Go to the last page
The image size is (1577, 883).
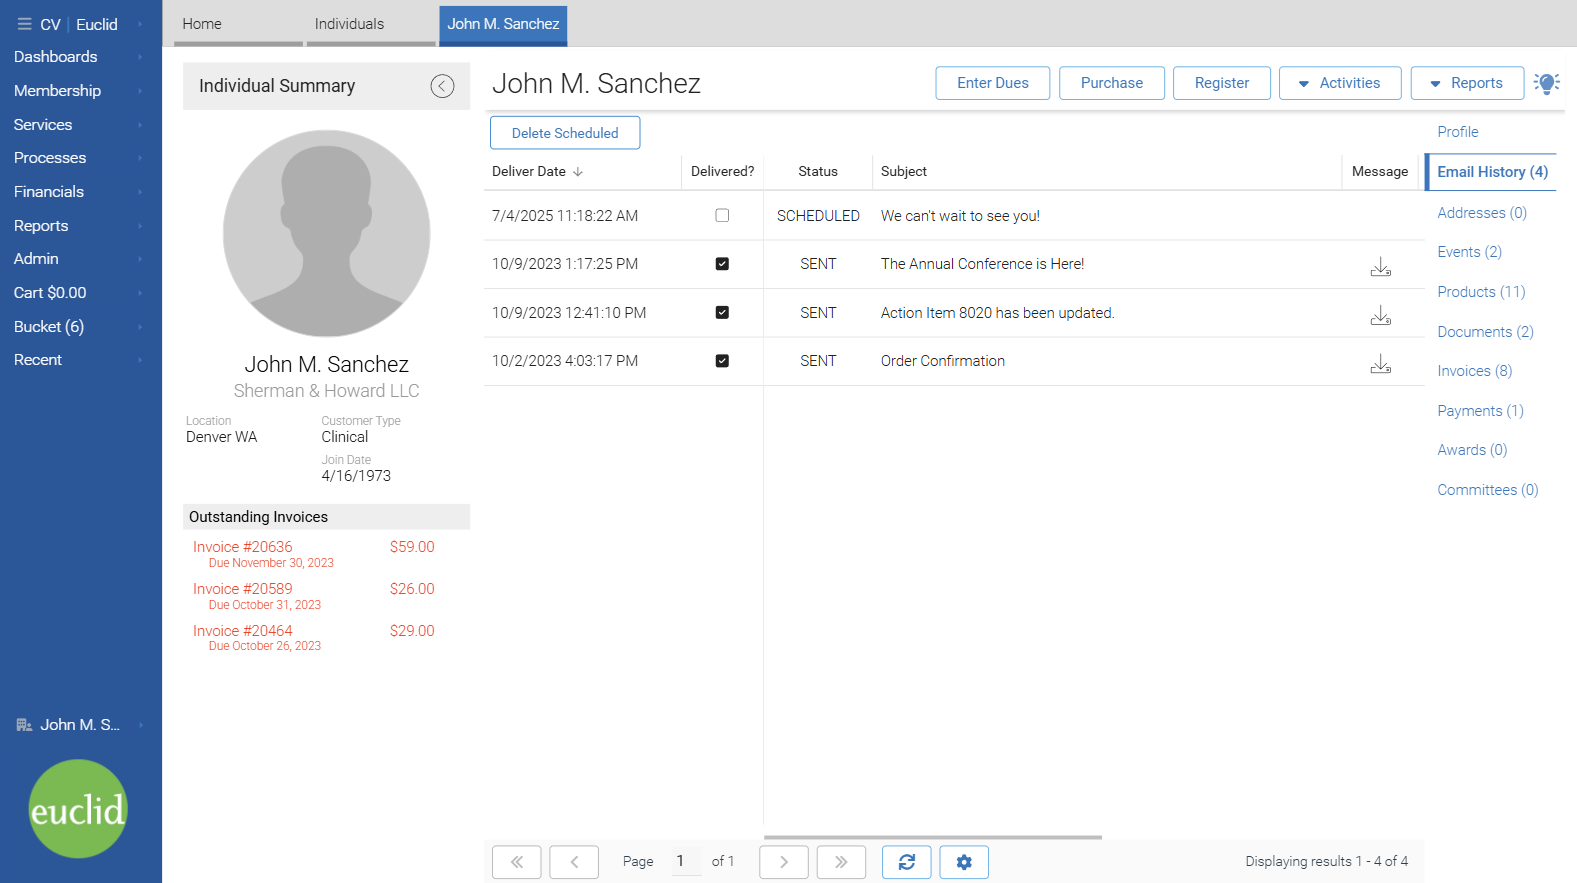tap(841, 862)
